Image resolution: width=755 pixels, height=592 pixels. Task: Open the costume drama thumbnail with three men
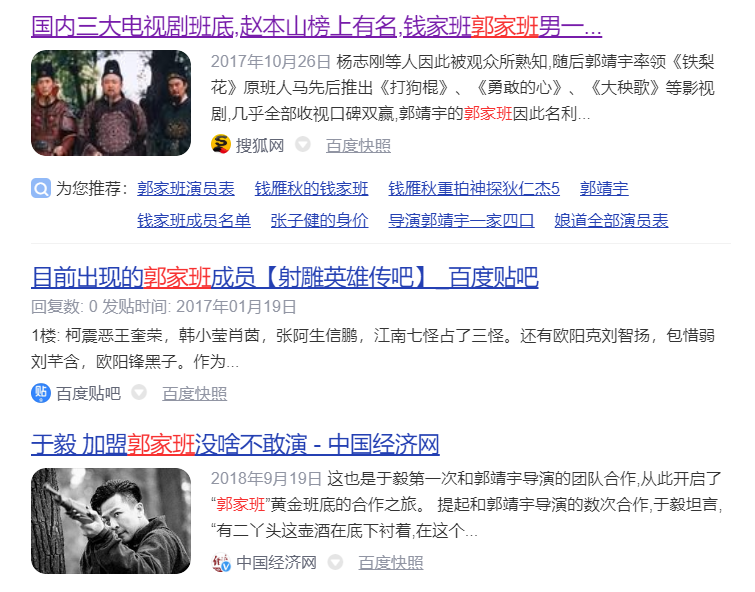tap(111, 103)
